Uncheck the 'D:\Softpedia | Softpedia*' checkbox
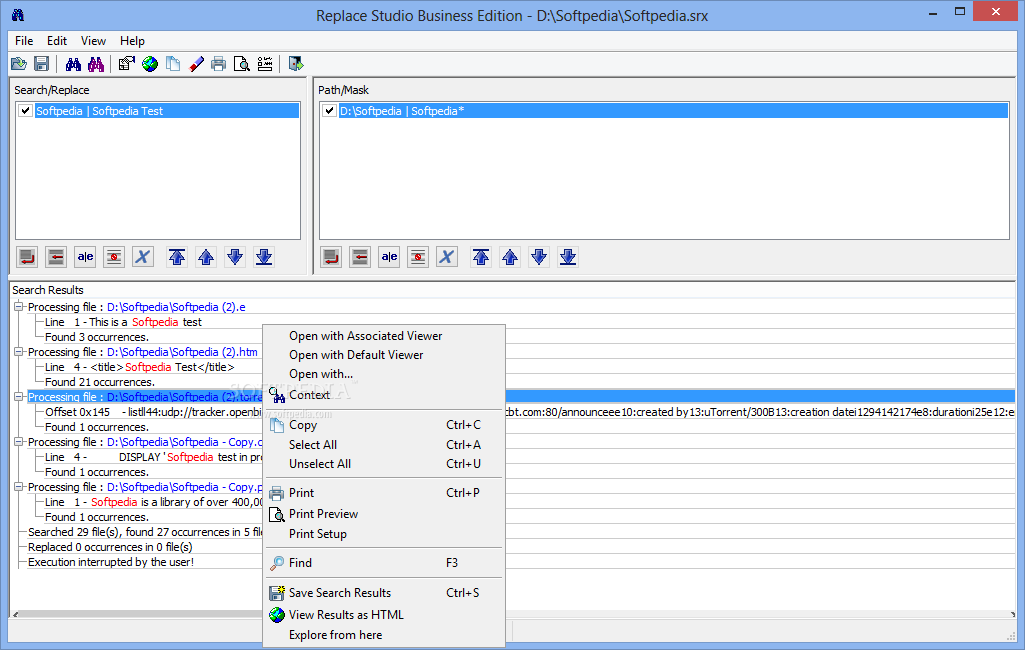Screen dimensions: 1025x650 pos(329,111)
